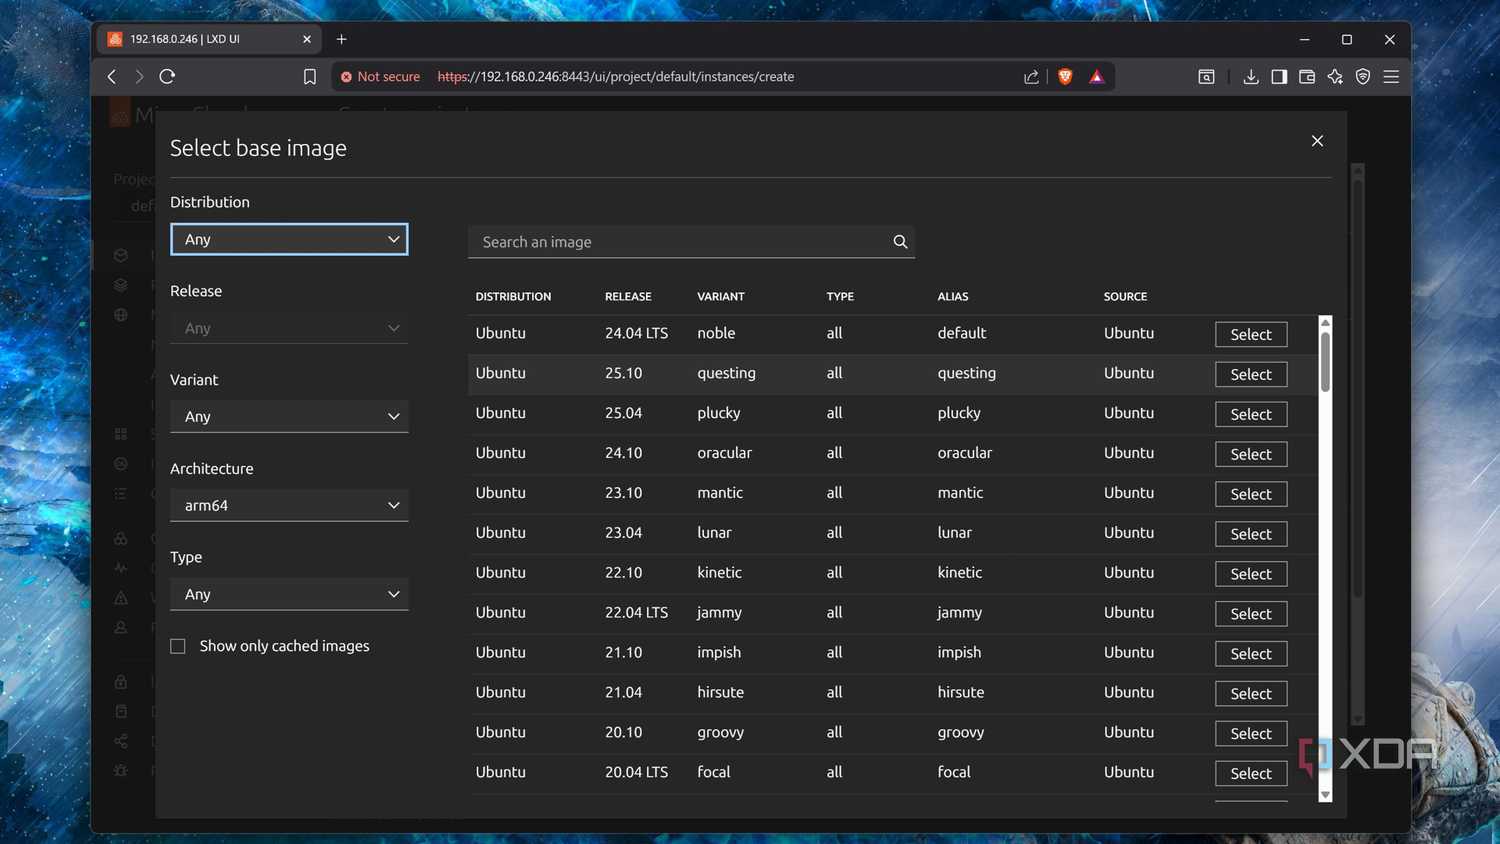Click the 'oracular' alias cell
Image resolution: width=1500 pixels, height=844 pixels.
[965, 453]
